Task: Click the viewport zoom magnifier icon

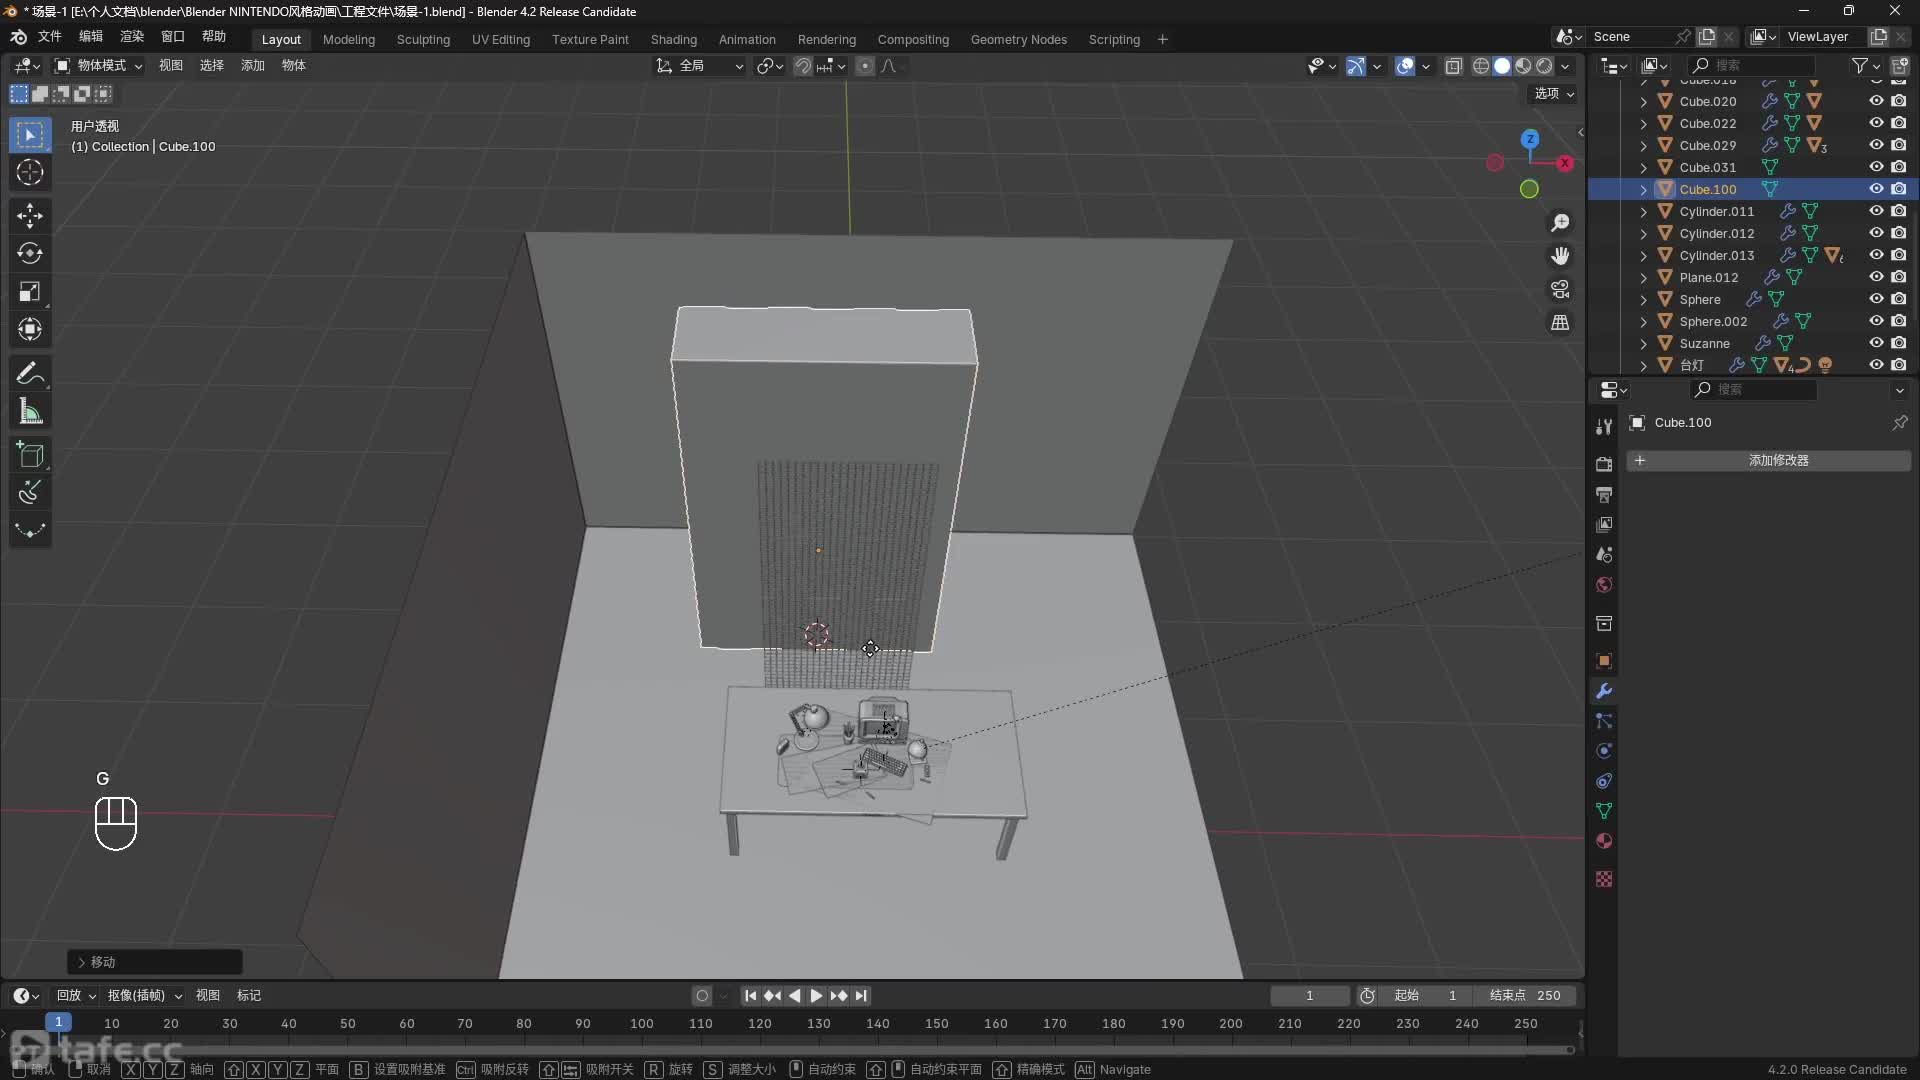Action: (1560, 222)
